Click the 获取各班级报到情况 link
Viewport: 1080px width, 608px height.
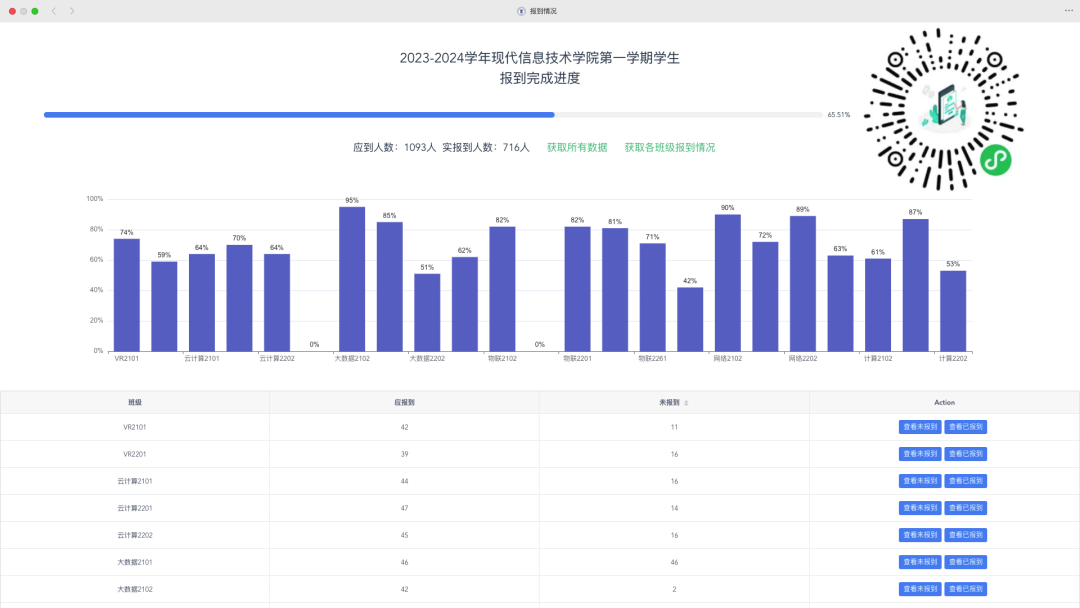coord(670,147)
